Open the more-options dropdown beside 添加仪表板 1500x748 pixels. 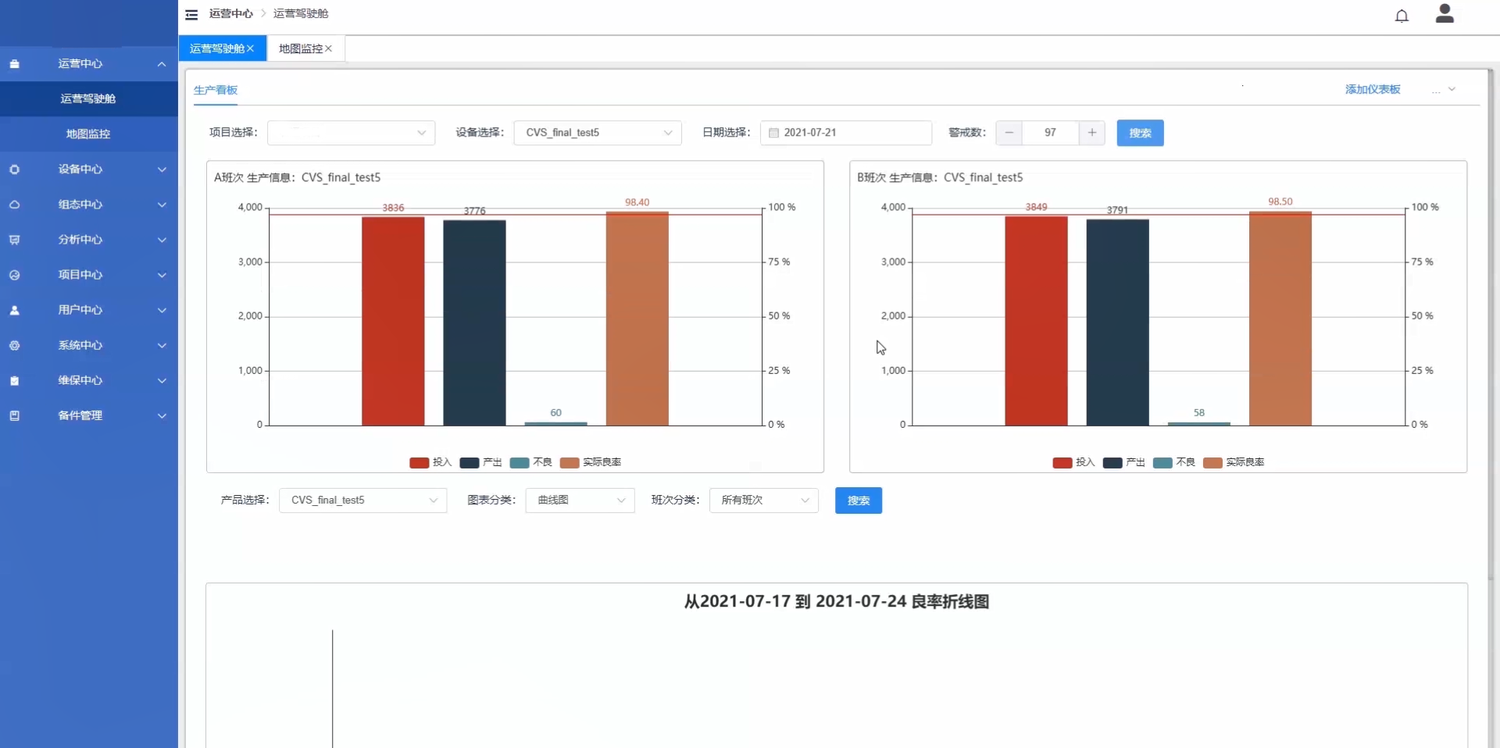tap(1443, 90)
